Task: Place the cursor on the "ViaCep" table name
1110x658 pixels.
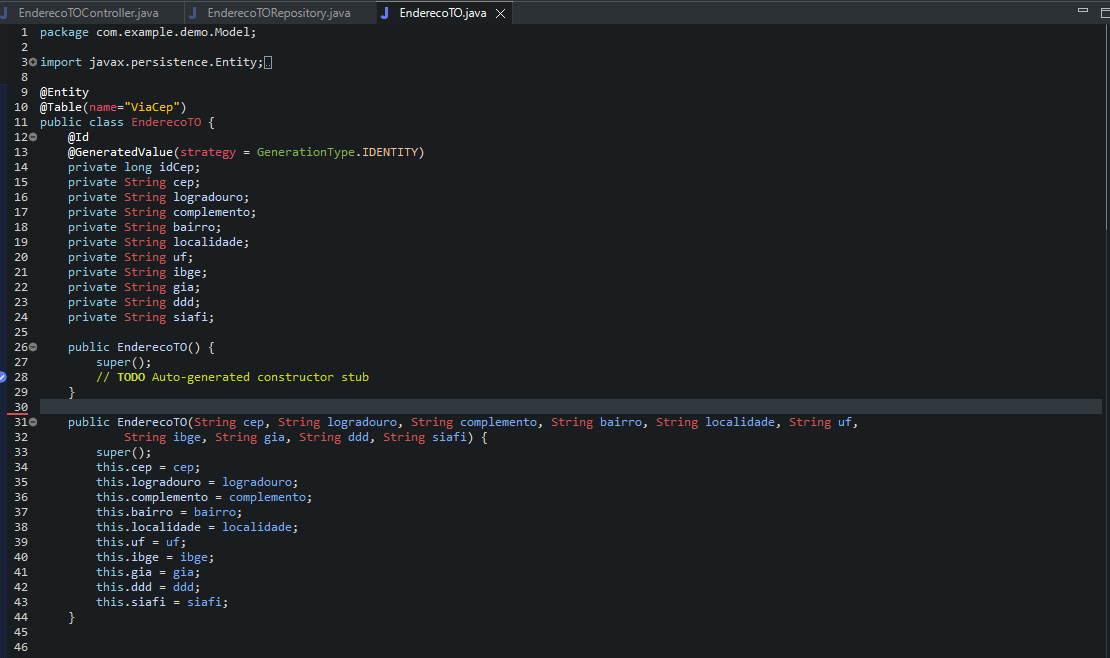Action: pyautogui.click(x=152, y=106)
